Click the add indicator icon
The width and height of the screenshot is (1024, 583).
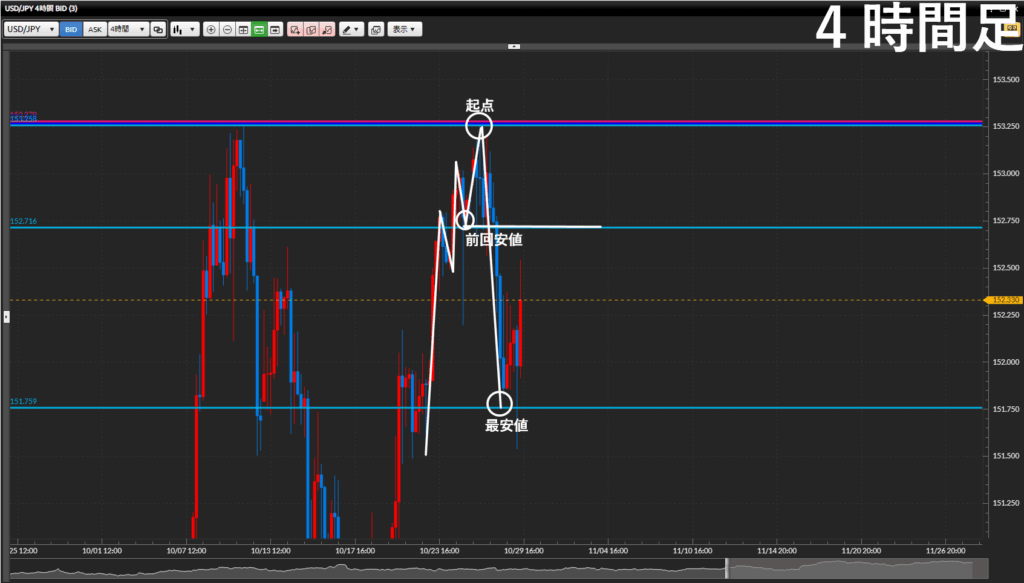pyautogui.click(x=295, y=30)
